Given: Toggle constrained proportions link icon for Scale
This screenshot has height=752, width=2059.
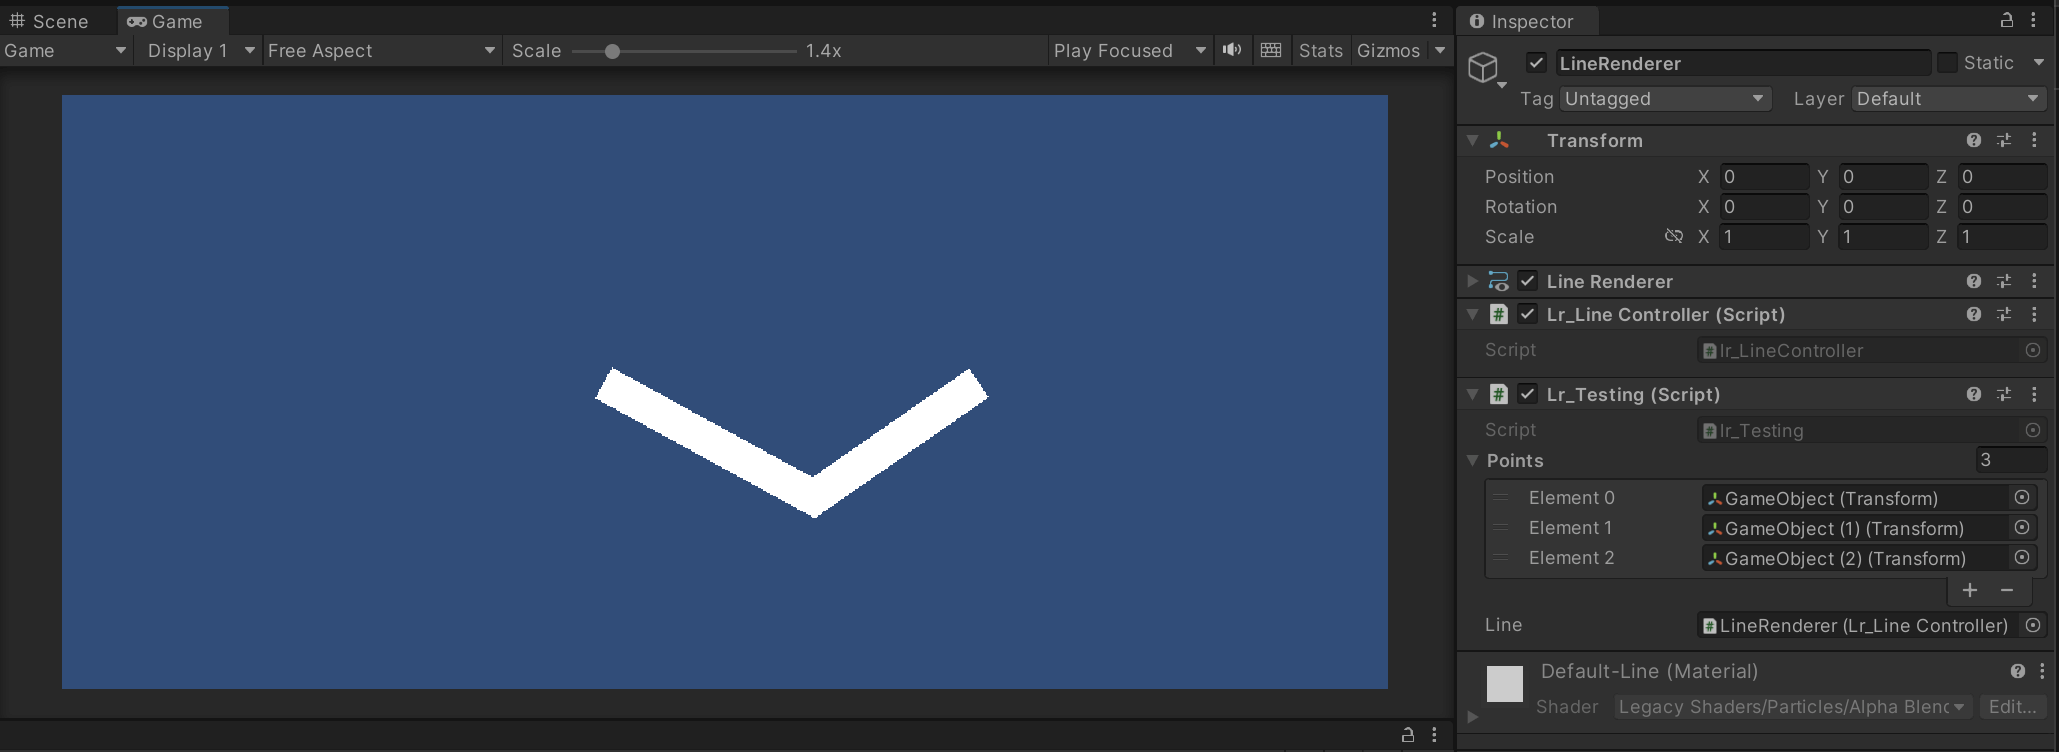Looking at the screenshot, I should coord(1673,237).
